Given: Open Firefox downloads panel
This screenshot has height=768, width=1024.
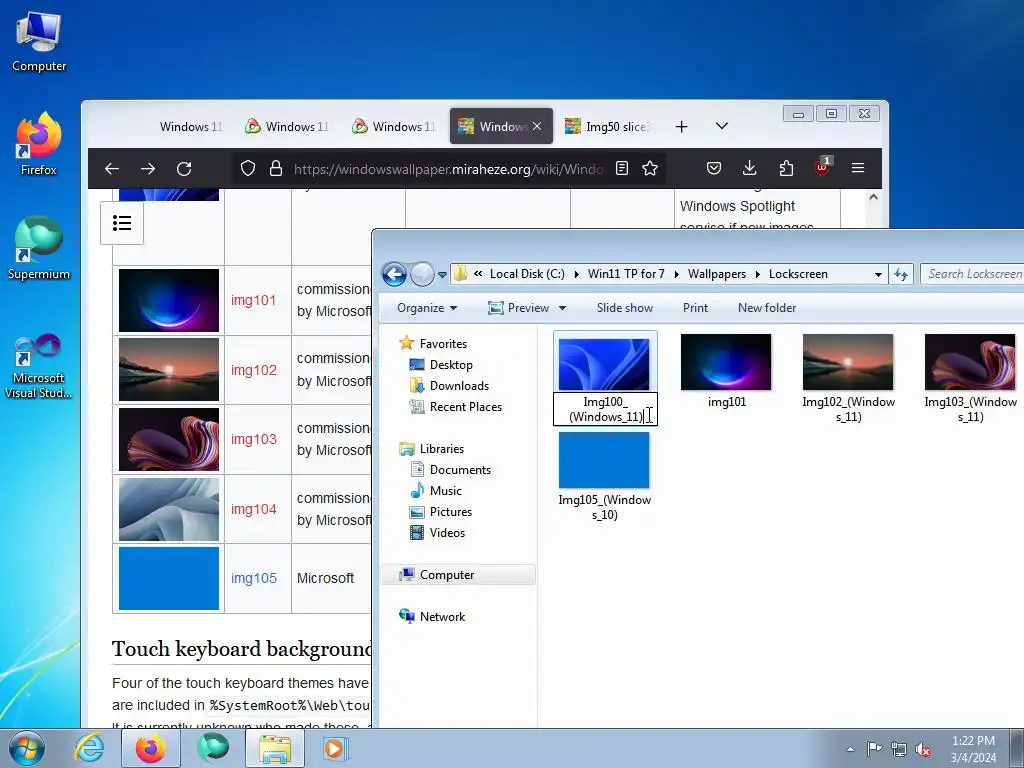Looking at the screenshot, I should 750,168.
